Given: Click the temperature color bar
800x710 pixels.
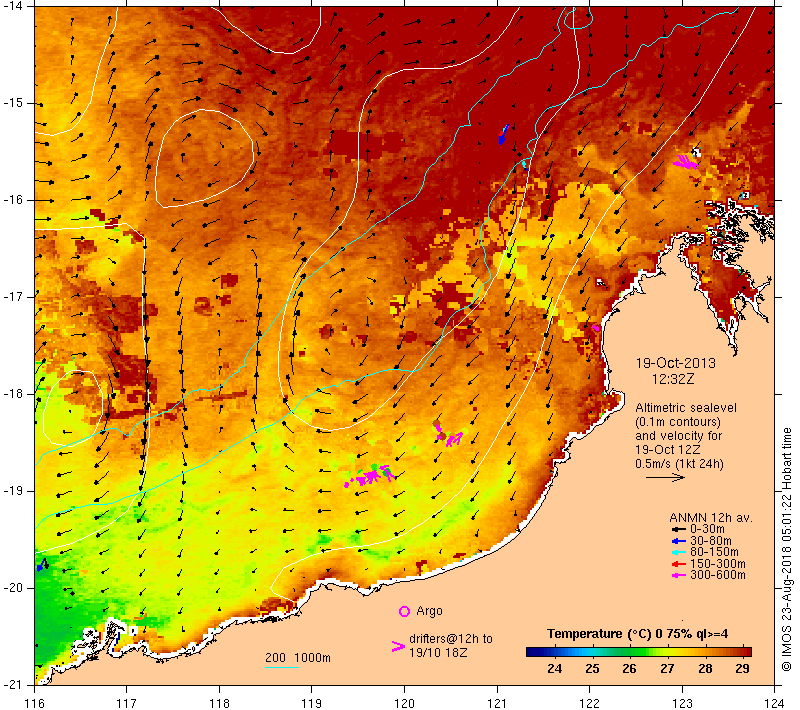Looking at the screenshot, I should (639, 652).
